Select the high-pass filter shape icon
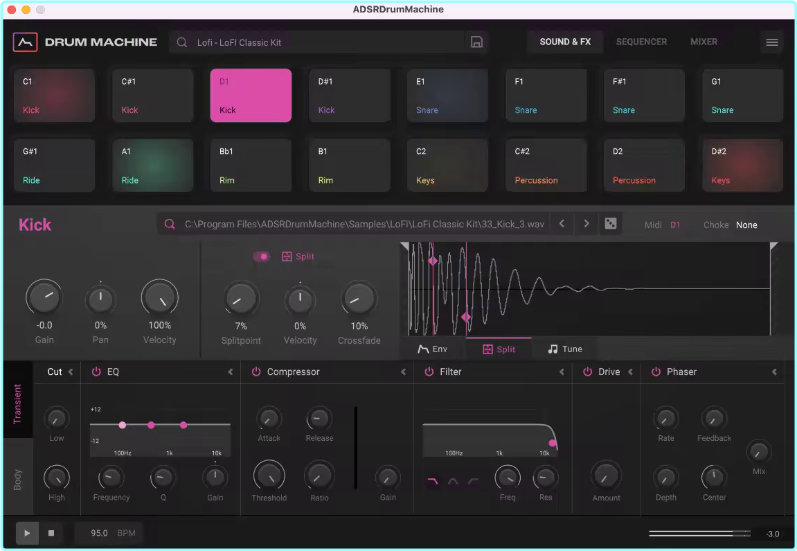Viewport: 797px width, 551px height. [473, 480]
